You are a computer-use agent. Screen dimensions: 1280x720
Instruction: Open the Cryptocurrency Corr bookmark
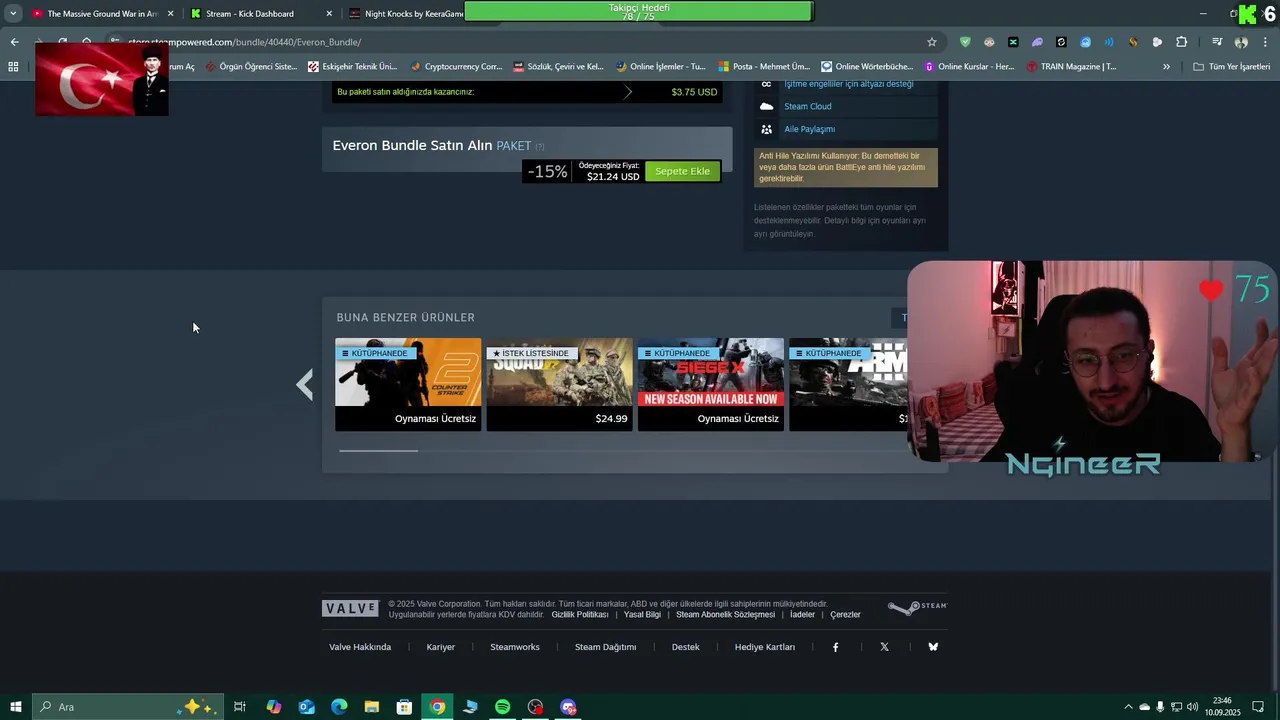tap(456, 67)
